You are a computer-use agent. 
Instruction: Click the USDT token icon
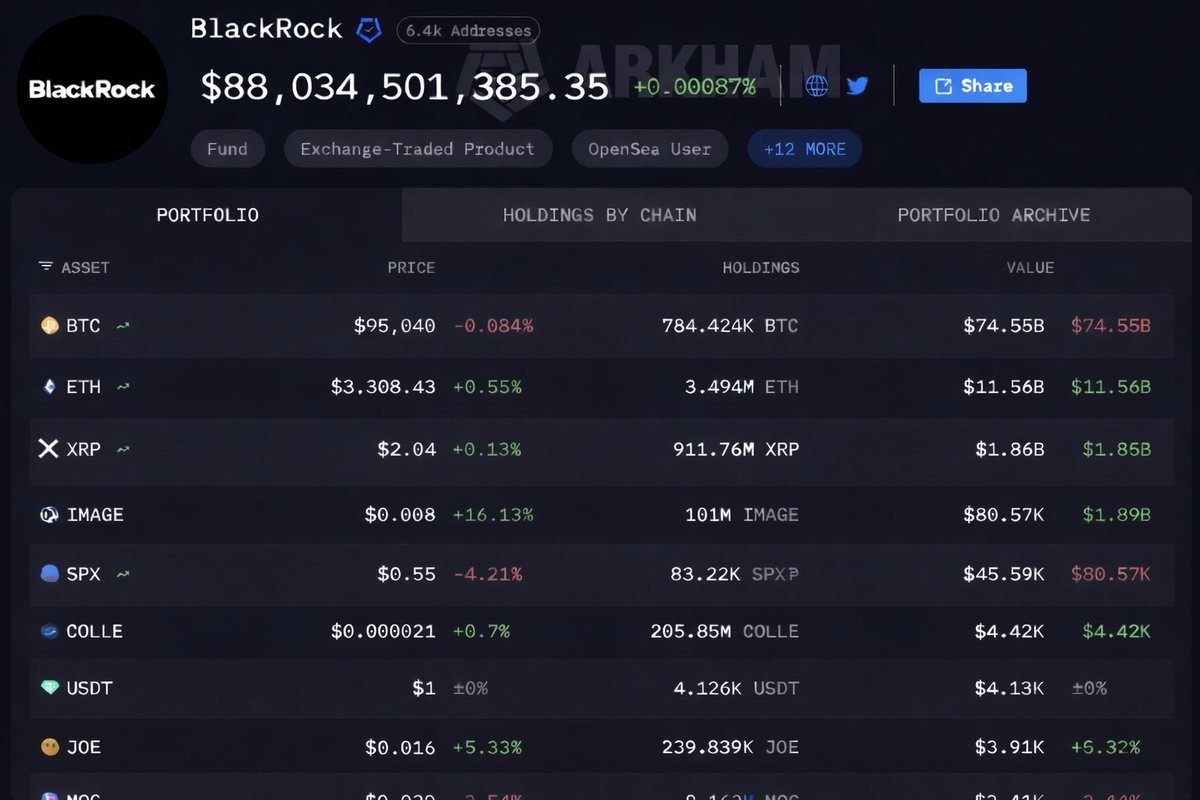[x=49, y=688]
